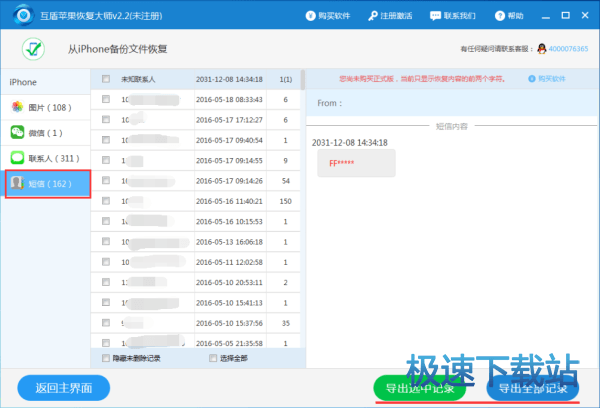
Task: Click the 返回主界面 button
Action: tap(64, 388)
